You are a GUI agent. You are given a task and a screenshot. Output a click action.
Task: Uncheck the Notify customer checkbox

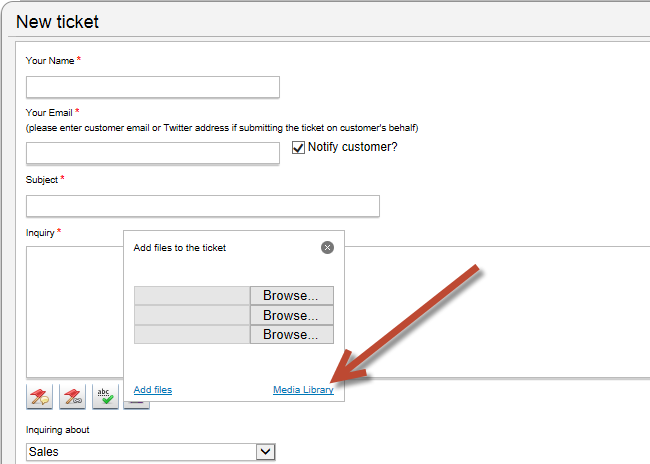pyautogui.click(x=298, y=148)
